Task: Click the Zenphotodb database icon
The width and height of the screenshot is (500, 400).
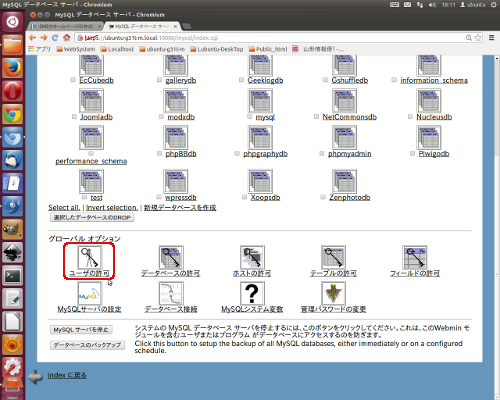Action: (345, 181)
